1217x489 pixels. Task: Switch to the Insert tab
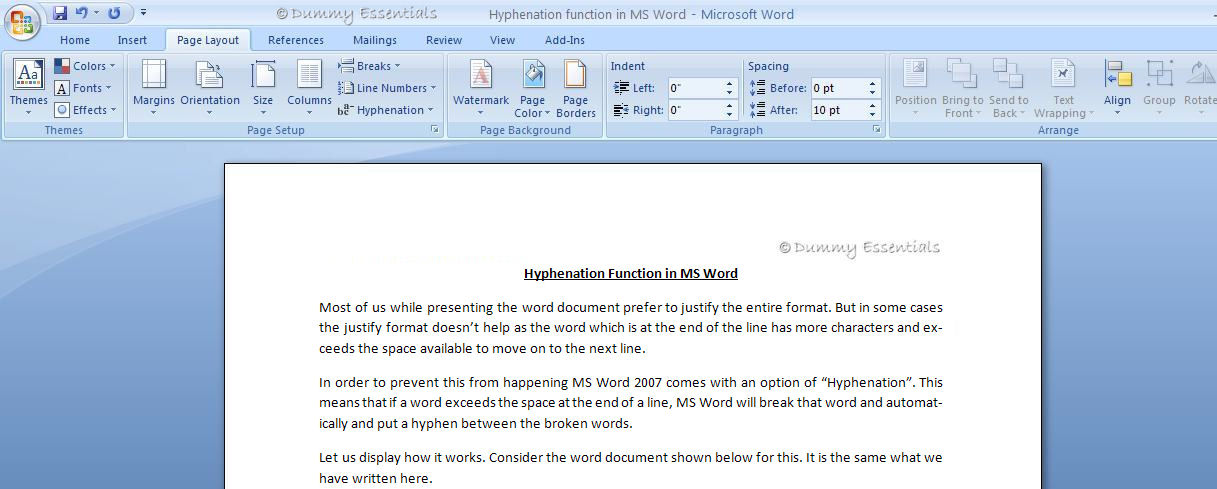pos(132,40)
